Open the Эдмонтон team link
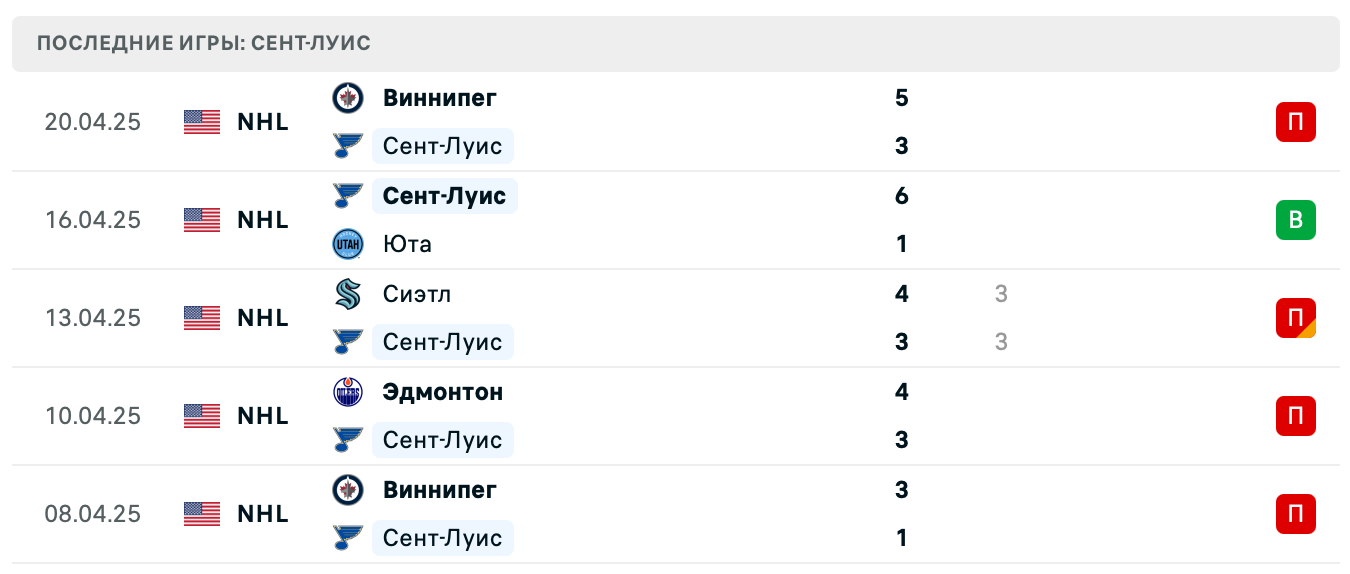 click(x=442, y=392)
